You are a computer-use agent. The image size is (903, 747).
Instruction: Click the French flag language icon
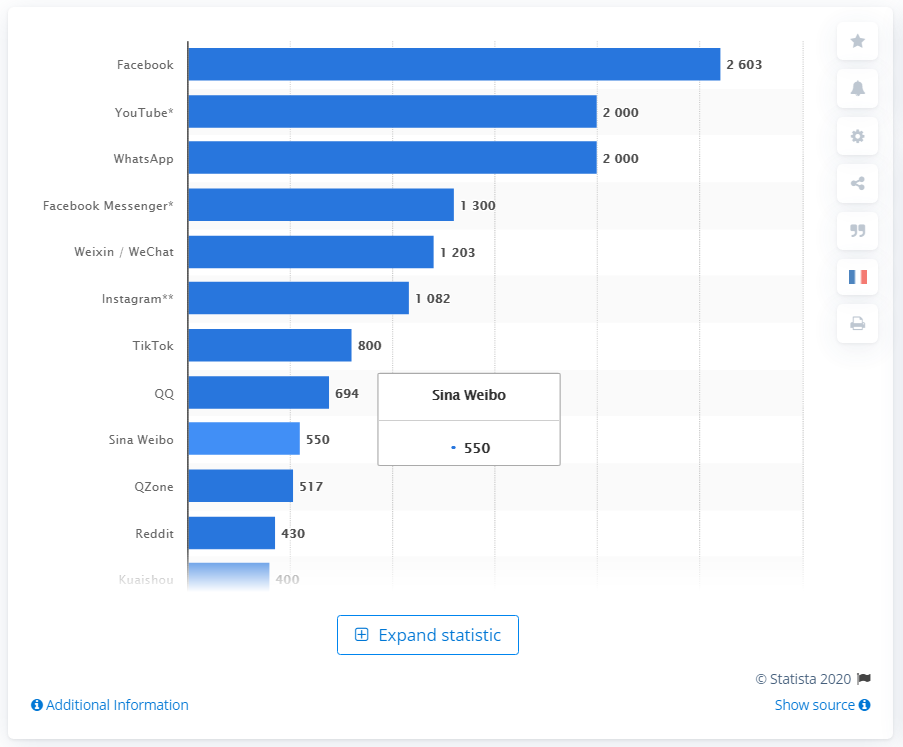858,277
